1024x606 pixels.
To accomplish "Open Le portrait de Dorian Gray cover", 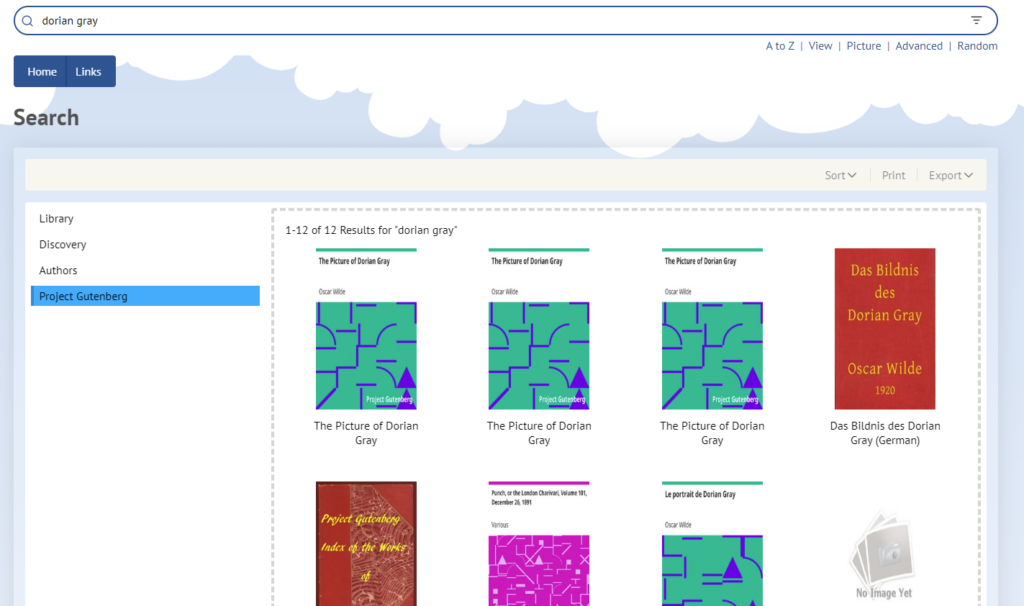I will pyautogui.click(x=712, y=543).
